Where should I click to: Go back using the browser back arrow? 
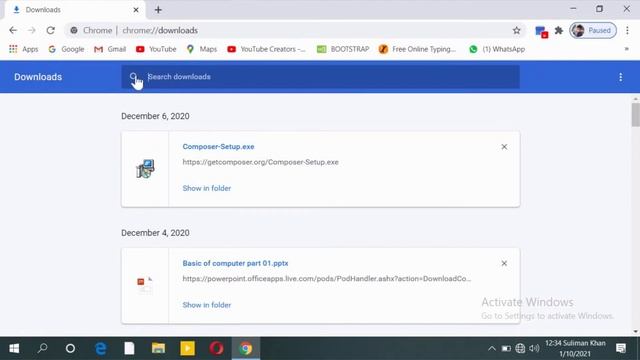13,30
